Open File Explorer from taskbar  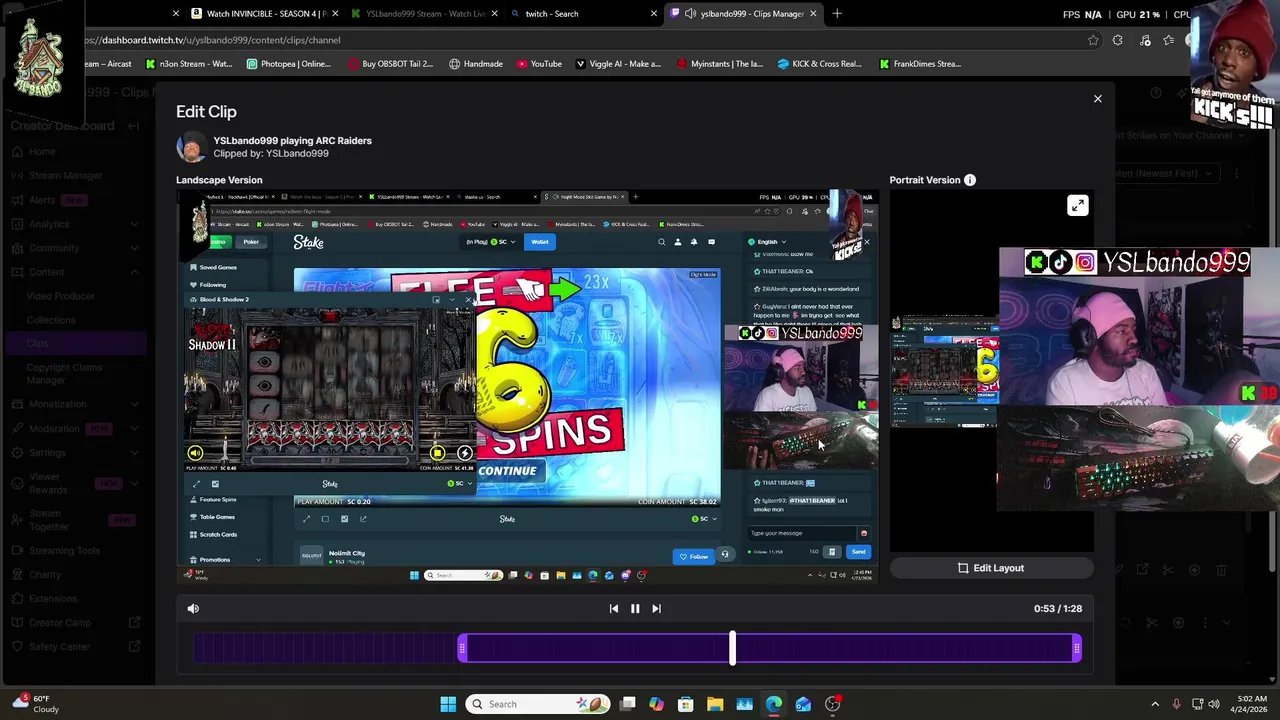pyautogui.click(x=715, y=704)
